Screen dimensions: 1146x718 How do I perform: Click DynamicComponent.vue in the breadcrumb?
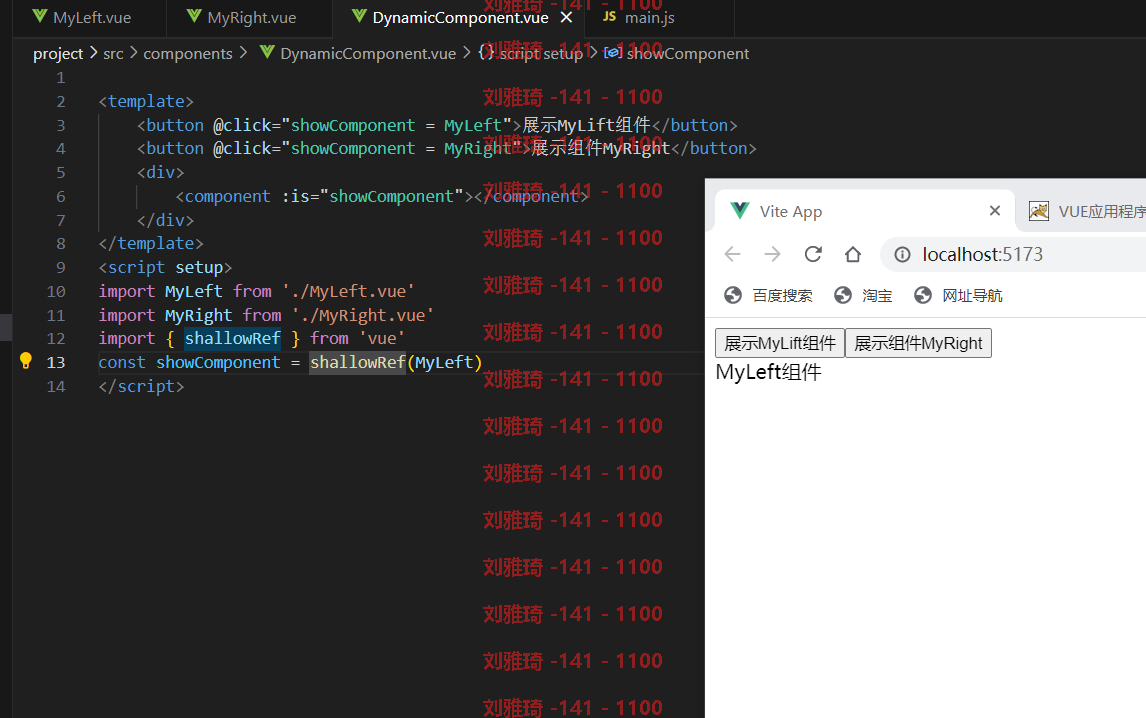coord(368,53)
